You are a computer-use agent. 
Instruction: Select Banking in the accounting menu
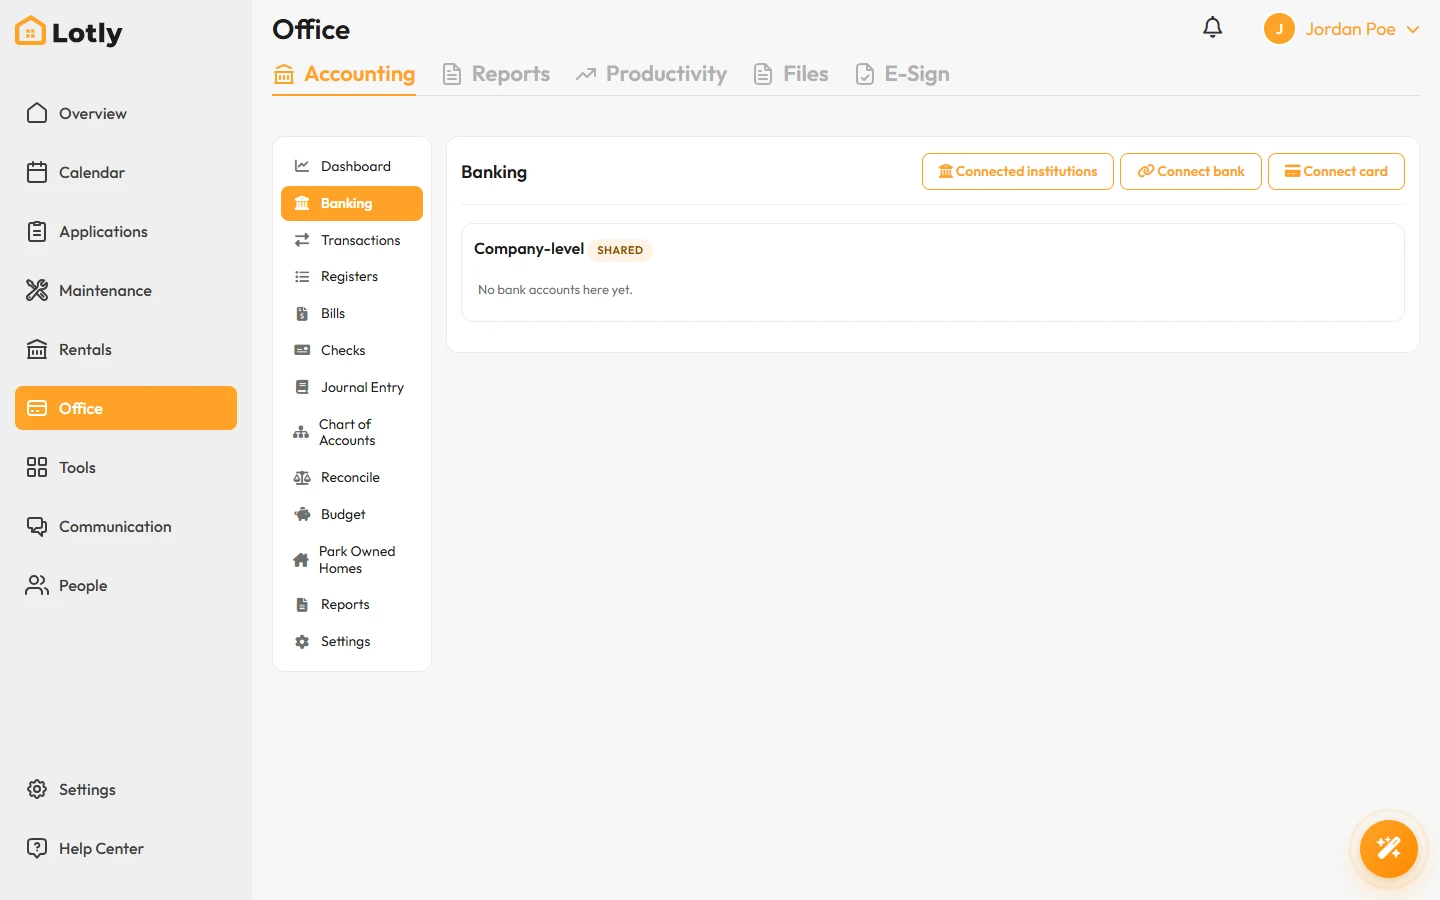click(x=352, y=203)
